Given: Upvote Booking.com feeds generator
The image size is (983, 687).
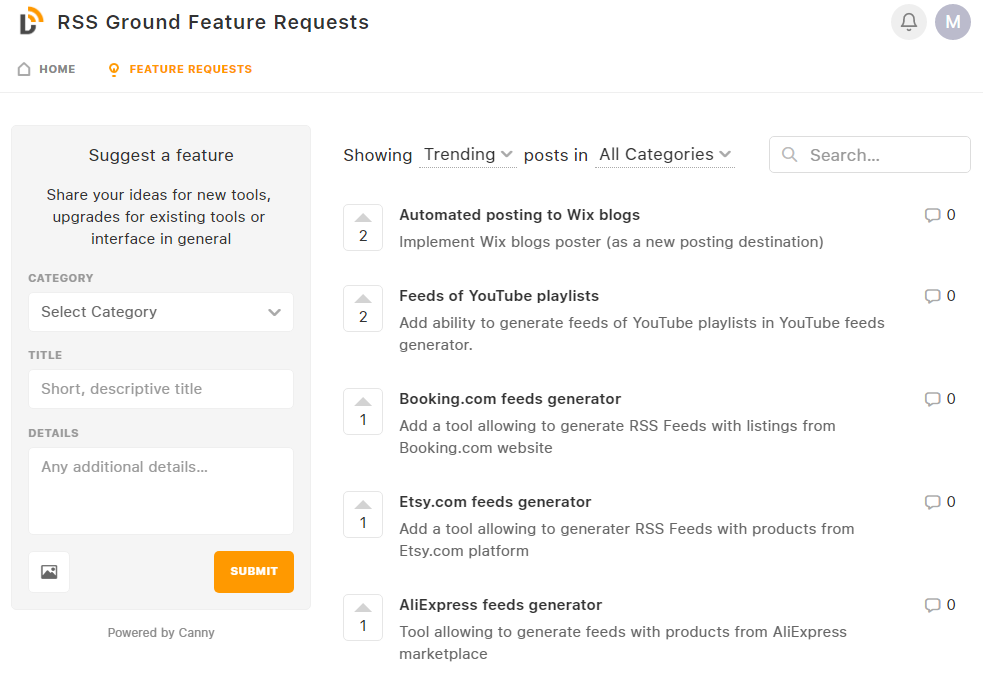Looking at the screenshot, I should point(363,411).
